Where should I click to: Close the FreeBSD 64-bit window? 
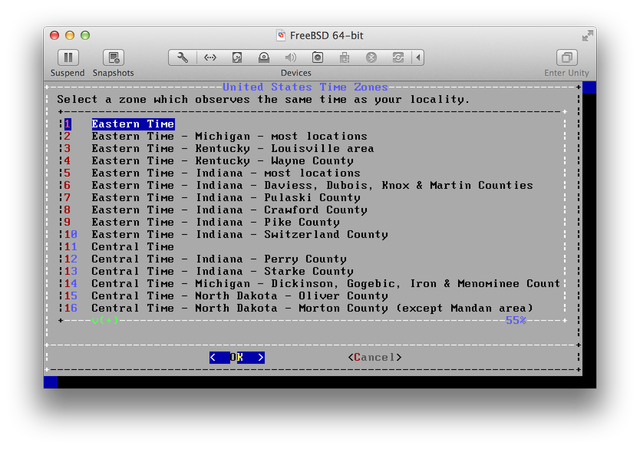coord(54,36)
